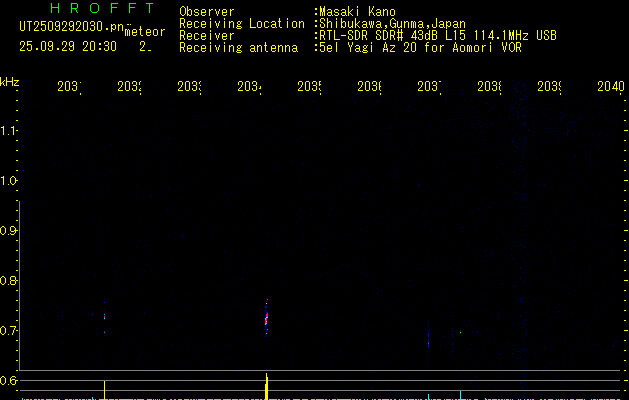Click the 2031 time axis label
This screenshot has width=629, height=400.
pyautogui.click(x=69, y=86)
